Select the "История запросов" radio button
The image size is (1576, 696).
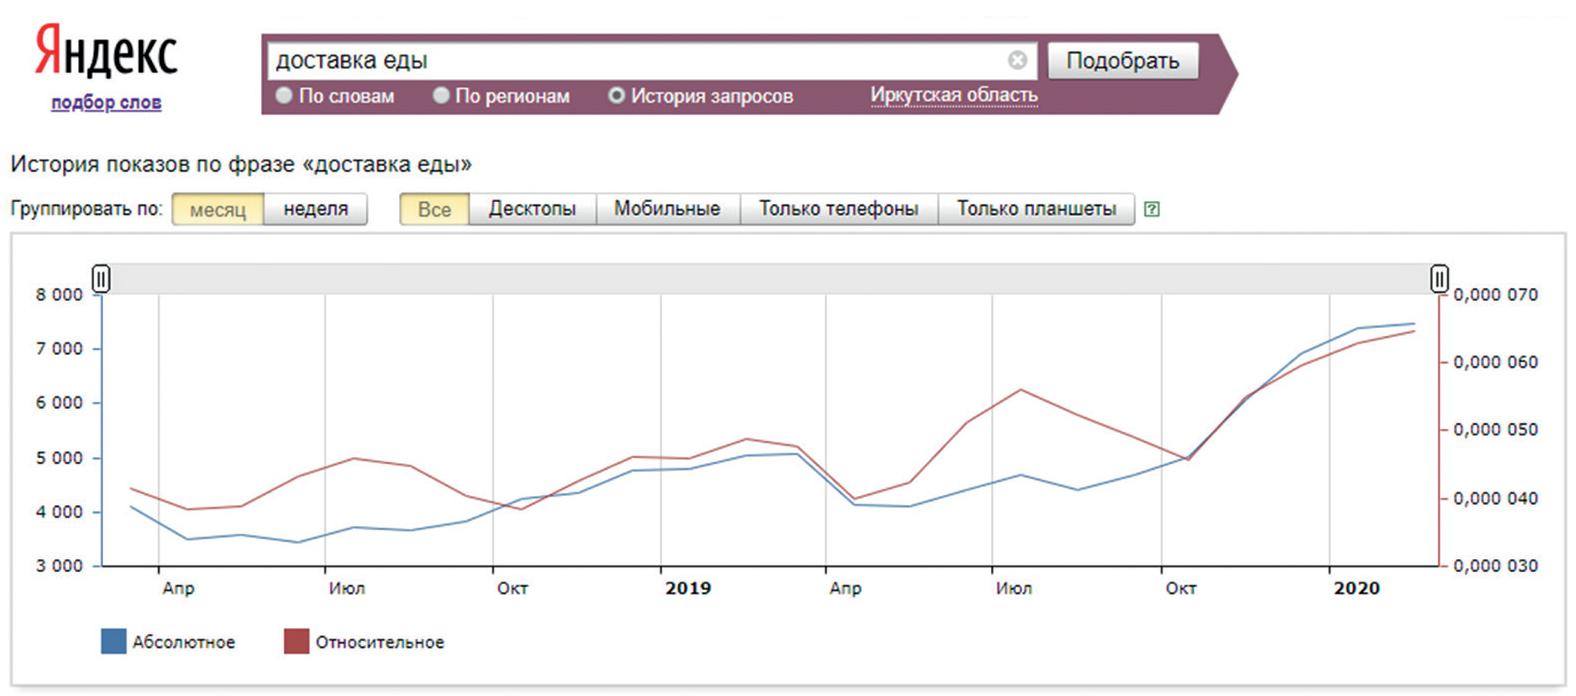tap(617, 96)
